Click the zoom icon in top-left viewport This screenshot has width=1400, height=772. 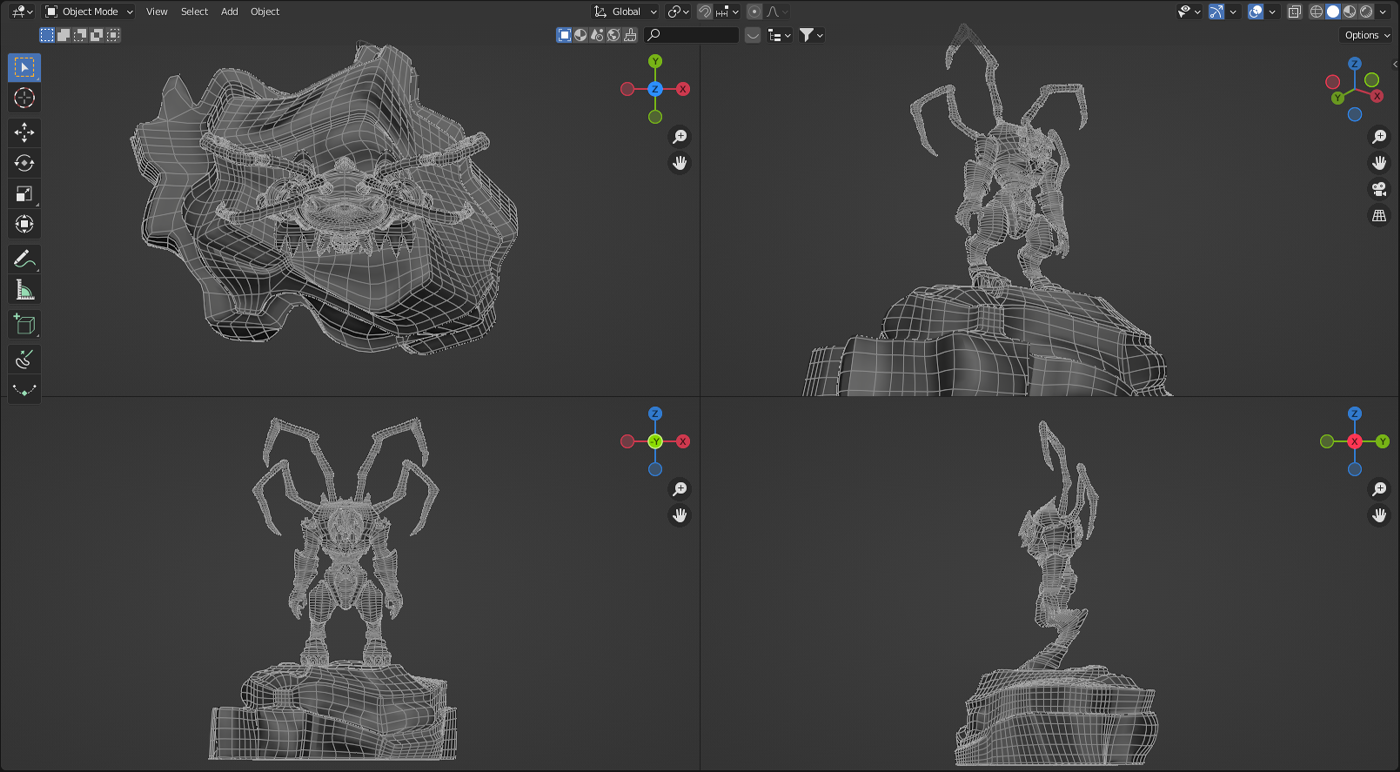tap(680, 137)
